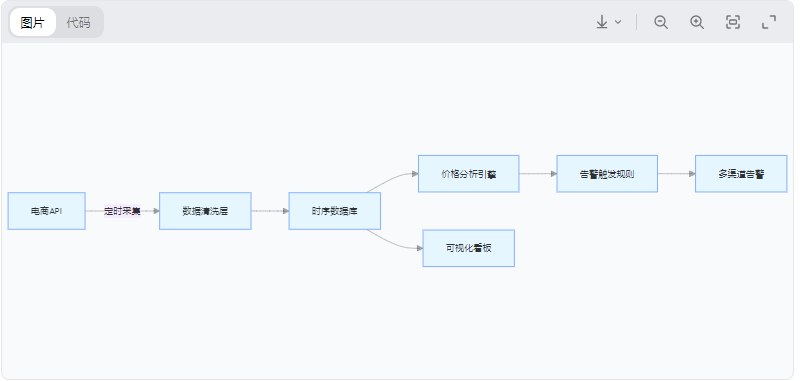Switch to the 图片 tab
This screenshot has height=381, width=800.
[33, 22]
